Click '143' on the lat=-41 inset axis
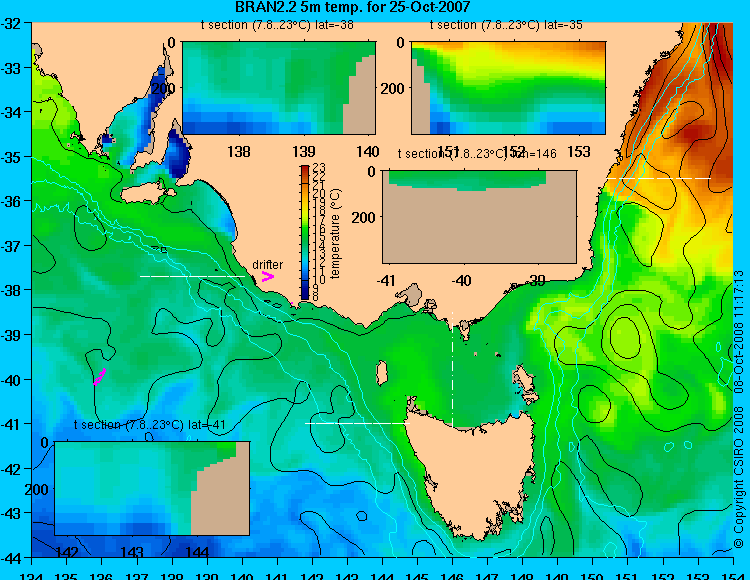Screen dimensions: 750x580 coord(132,552)
